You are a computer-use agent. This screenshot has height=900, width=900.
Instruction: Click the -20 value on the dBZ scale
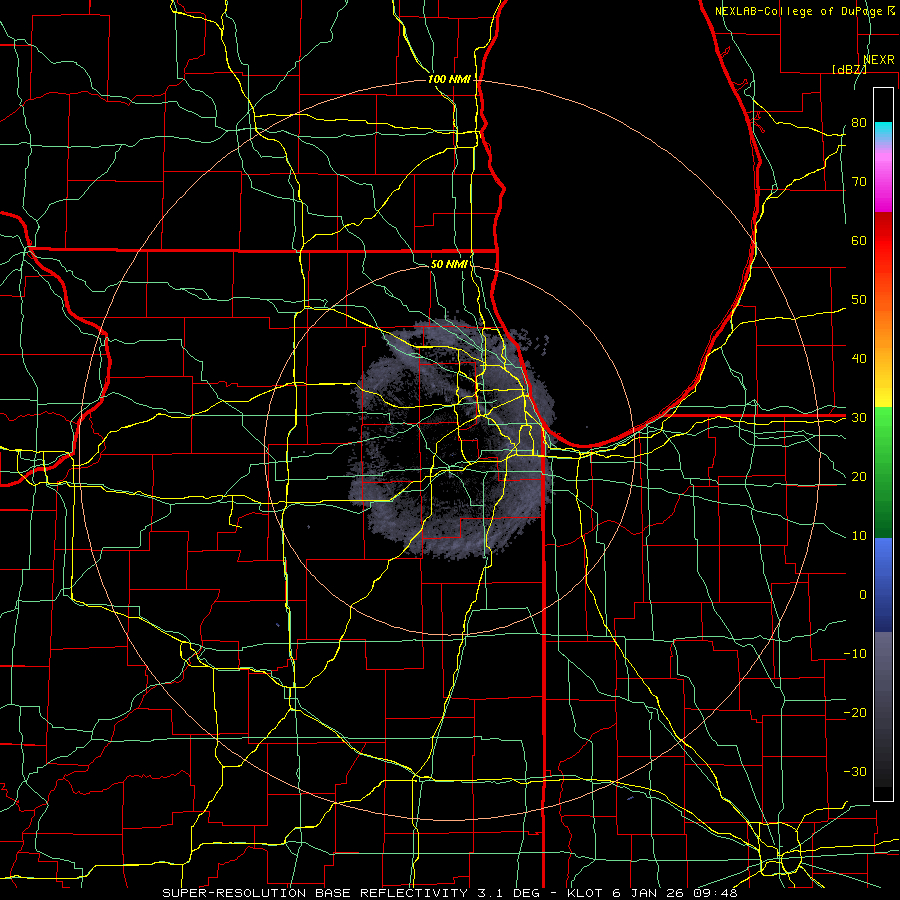855,712
